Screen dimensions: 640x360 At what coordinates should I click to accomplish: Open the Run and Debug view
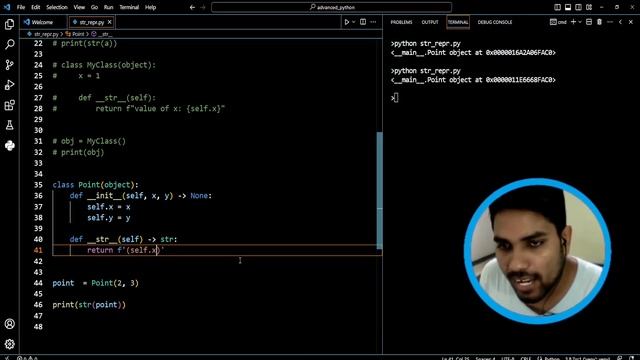click(9, 85)
